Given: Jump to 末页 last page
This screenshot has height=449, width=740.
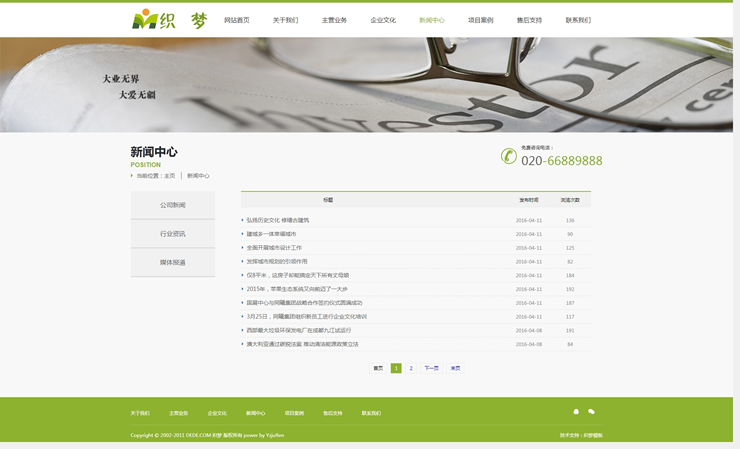Looking at the screenshot, I should click(x=455, y=368).
